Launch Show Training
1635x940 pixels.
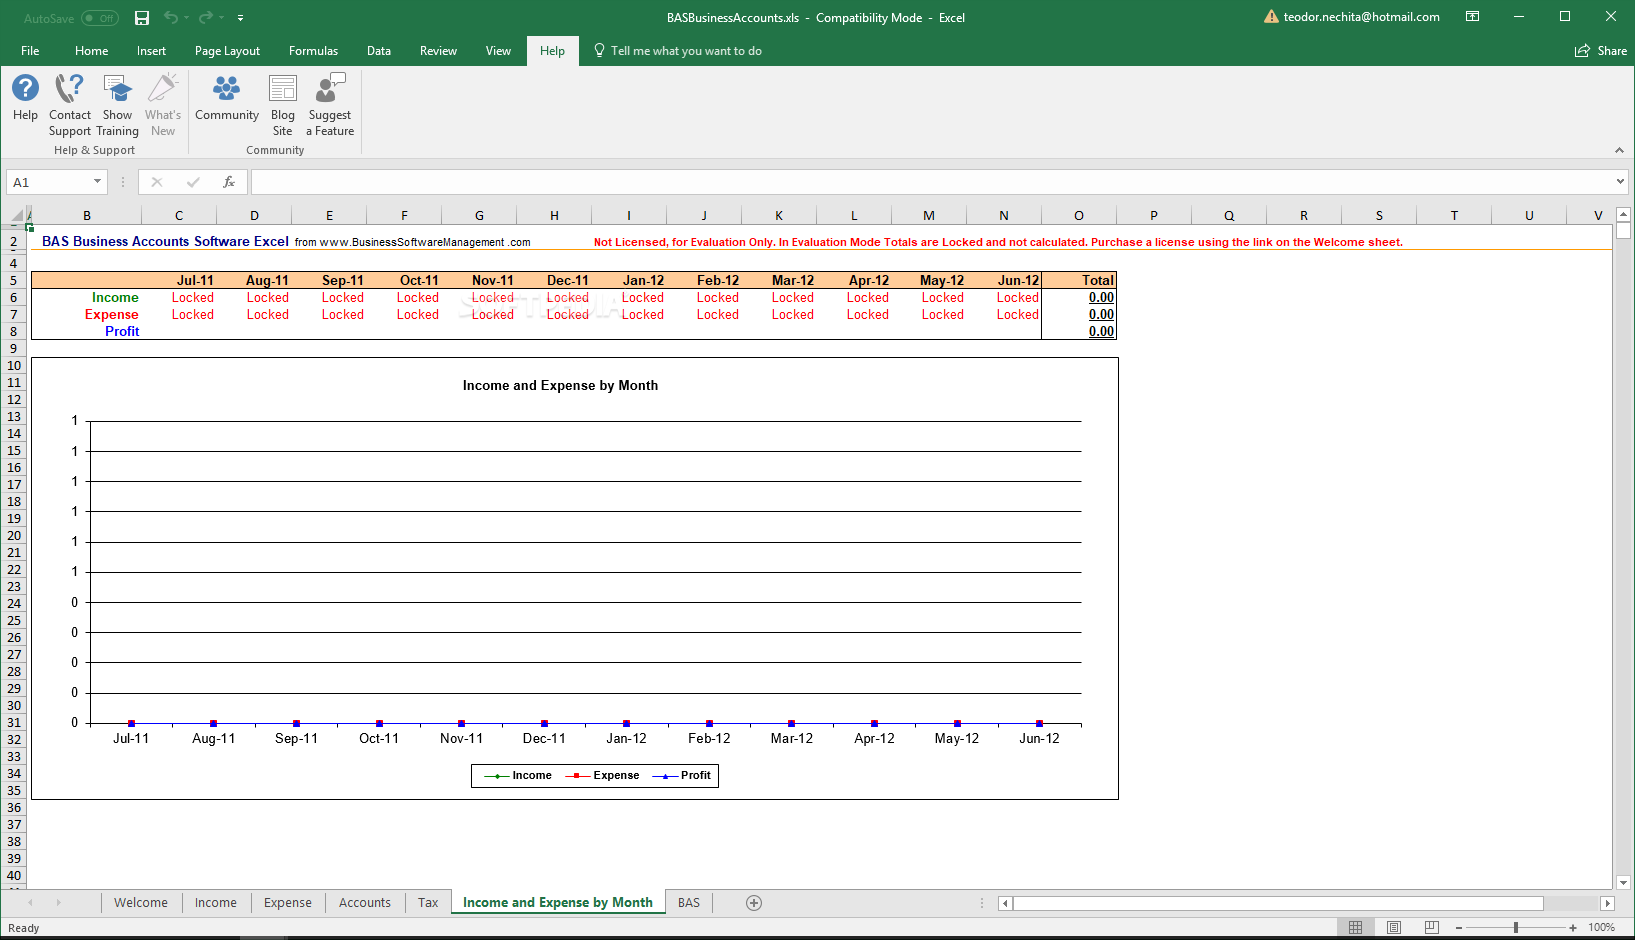117,104
